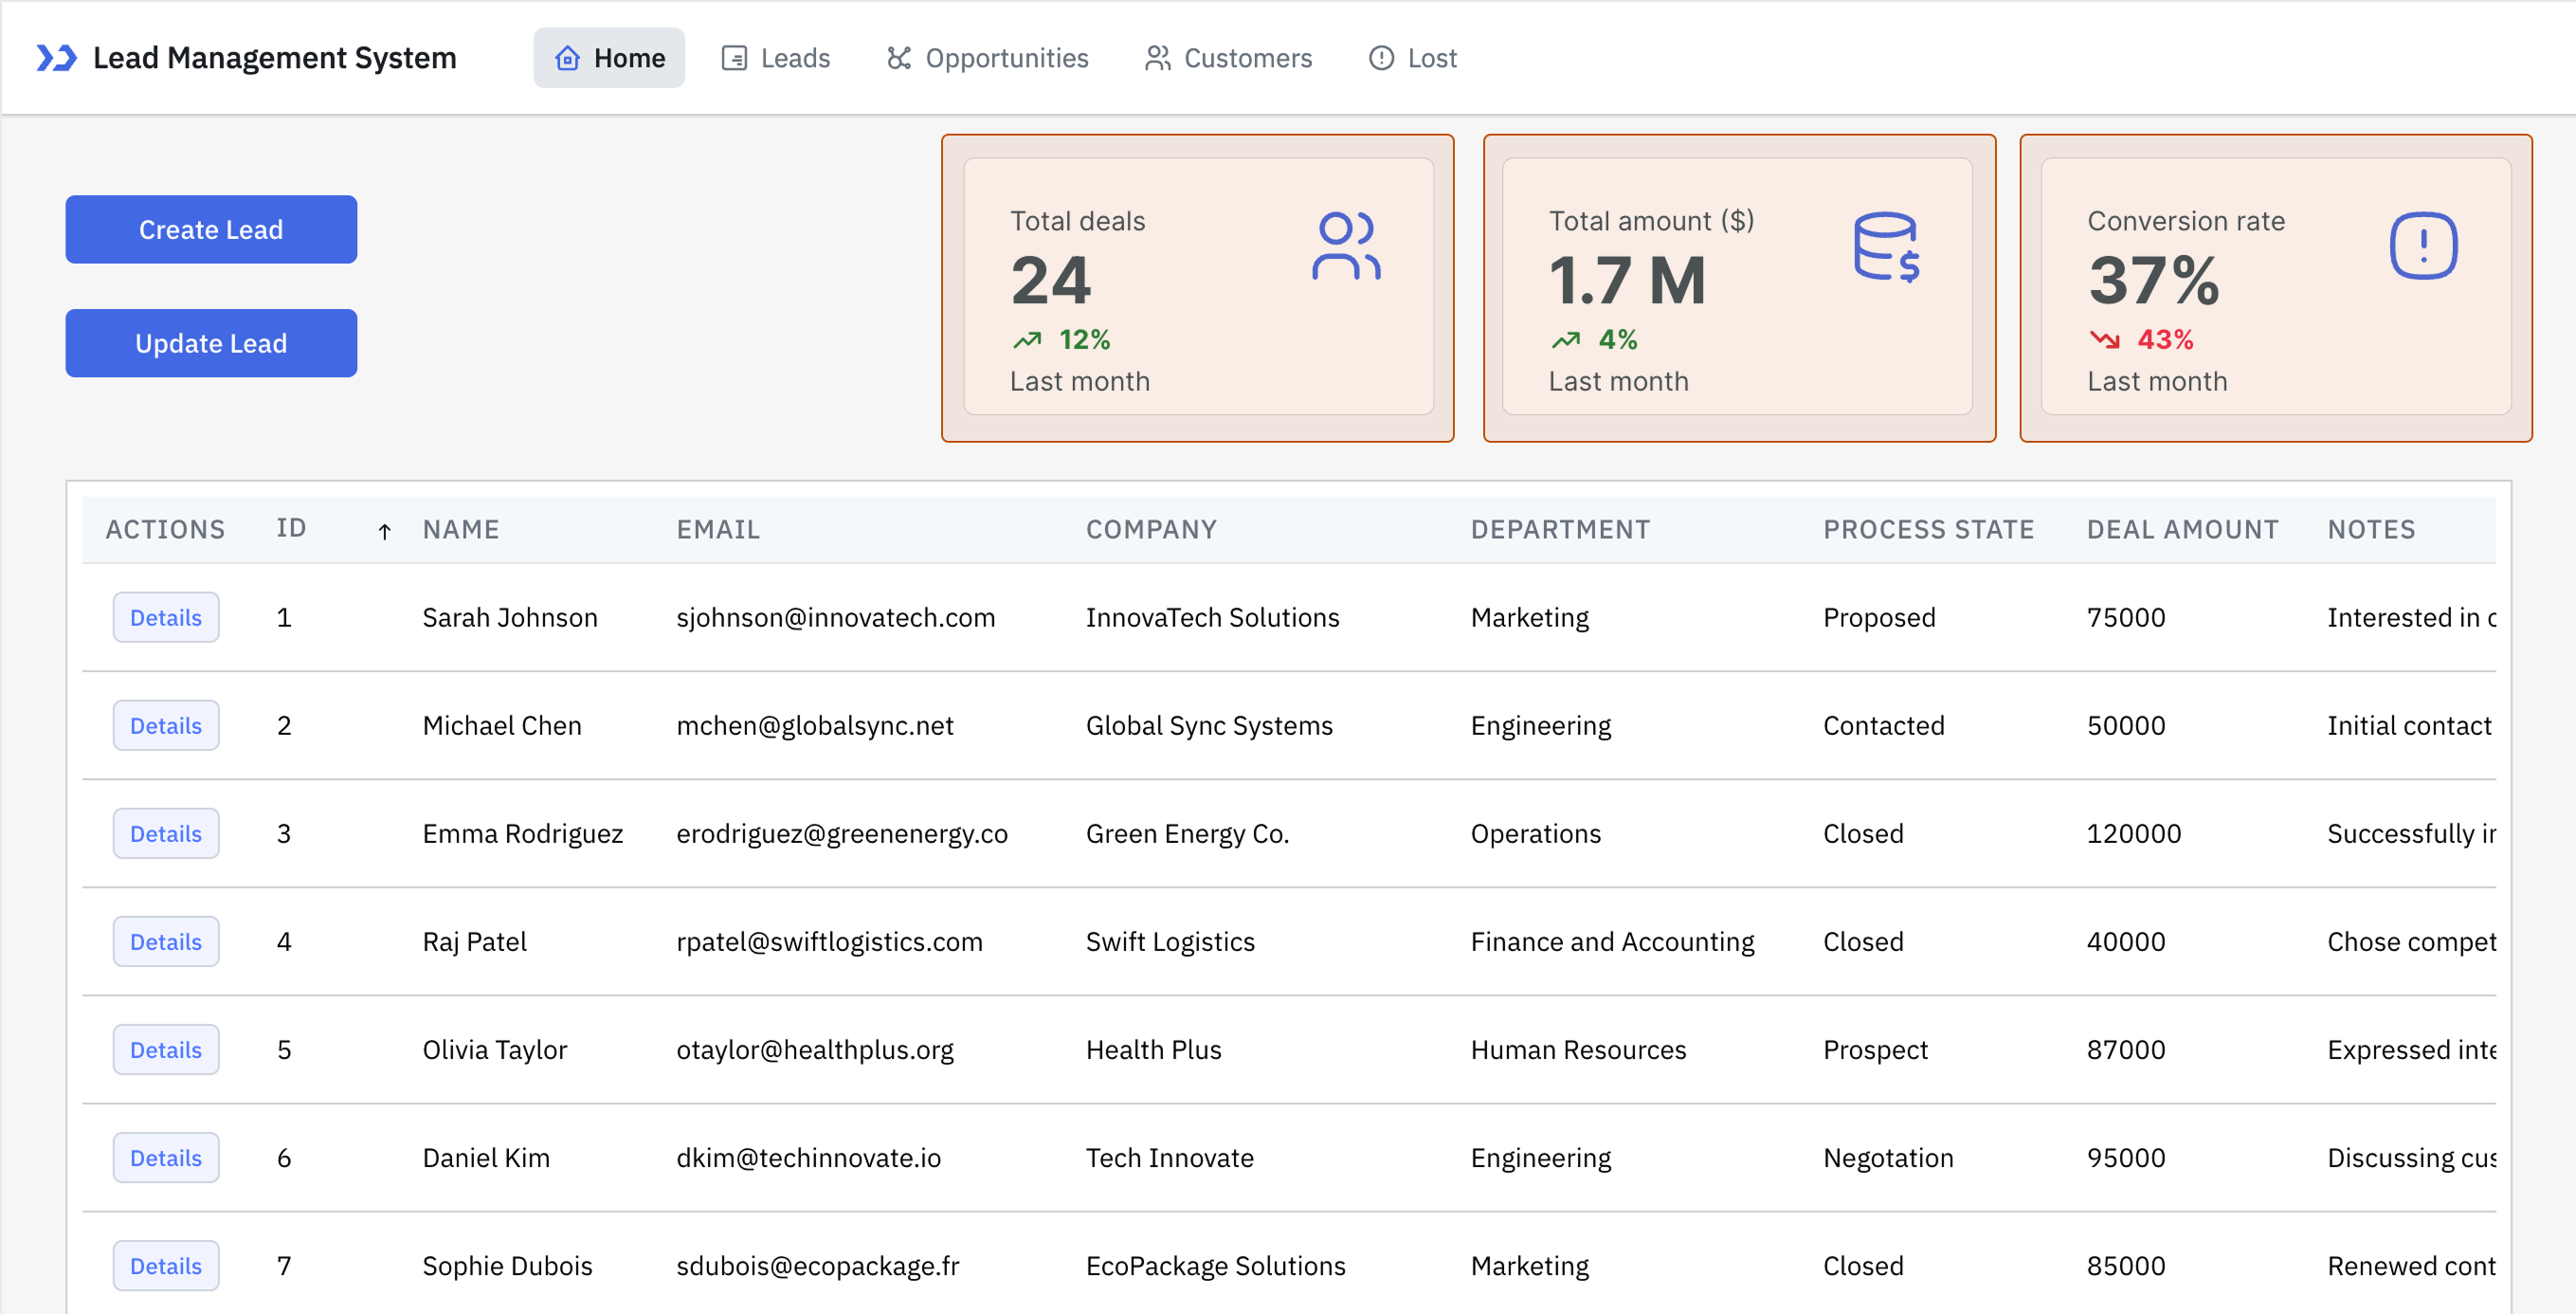This screenshot has width=2576, height=1314.
Task: Click the green upward trend icon beside 4%
Action: coord(1566,341)
